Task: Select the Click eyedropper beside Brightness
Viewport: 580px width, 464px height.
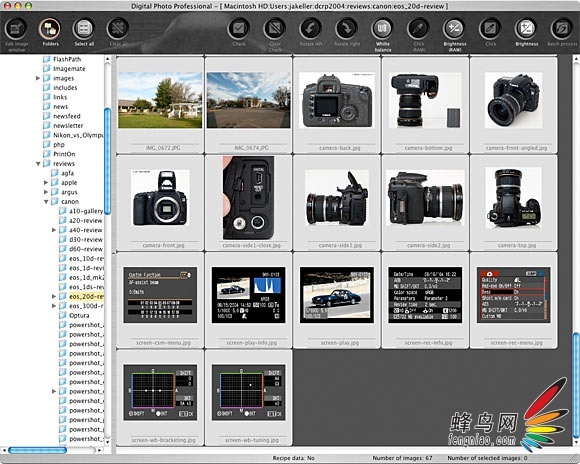Action: [x=490, y=28]
